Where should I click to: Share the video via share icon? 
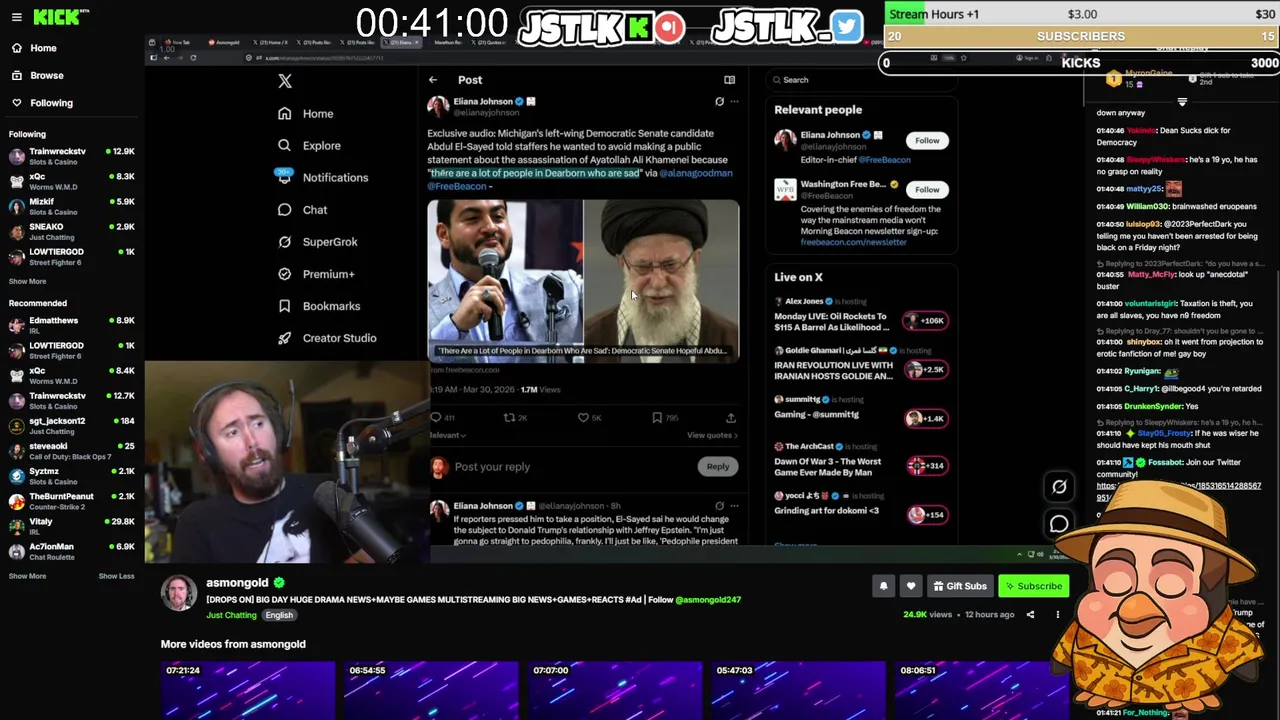click(1030, 615)
